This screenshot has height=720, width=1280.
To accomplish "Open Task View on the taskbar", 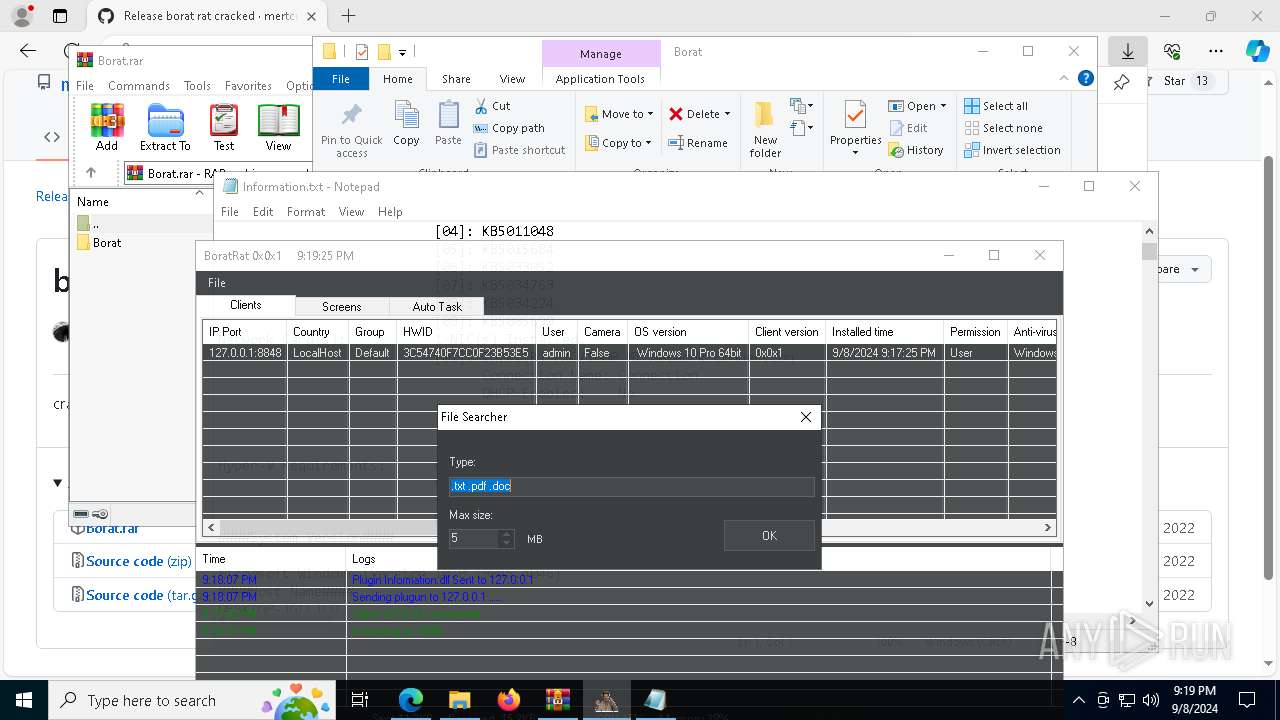I will pos(361,700).
